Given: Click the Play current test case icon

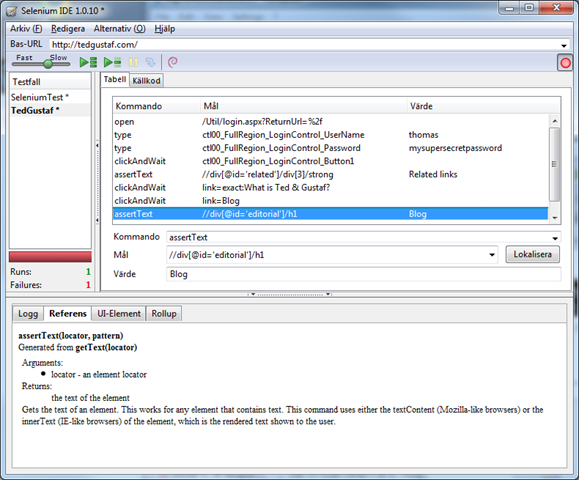Looking at the screenshot, I should [x=112, y=62].
